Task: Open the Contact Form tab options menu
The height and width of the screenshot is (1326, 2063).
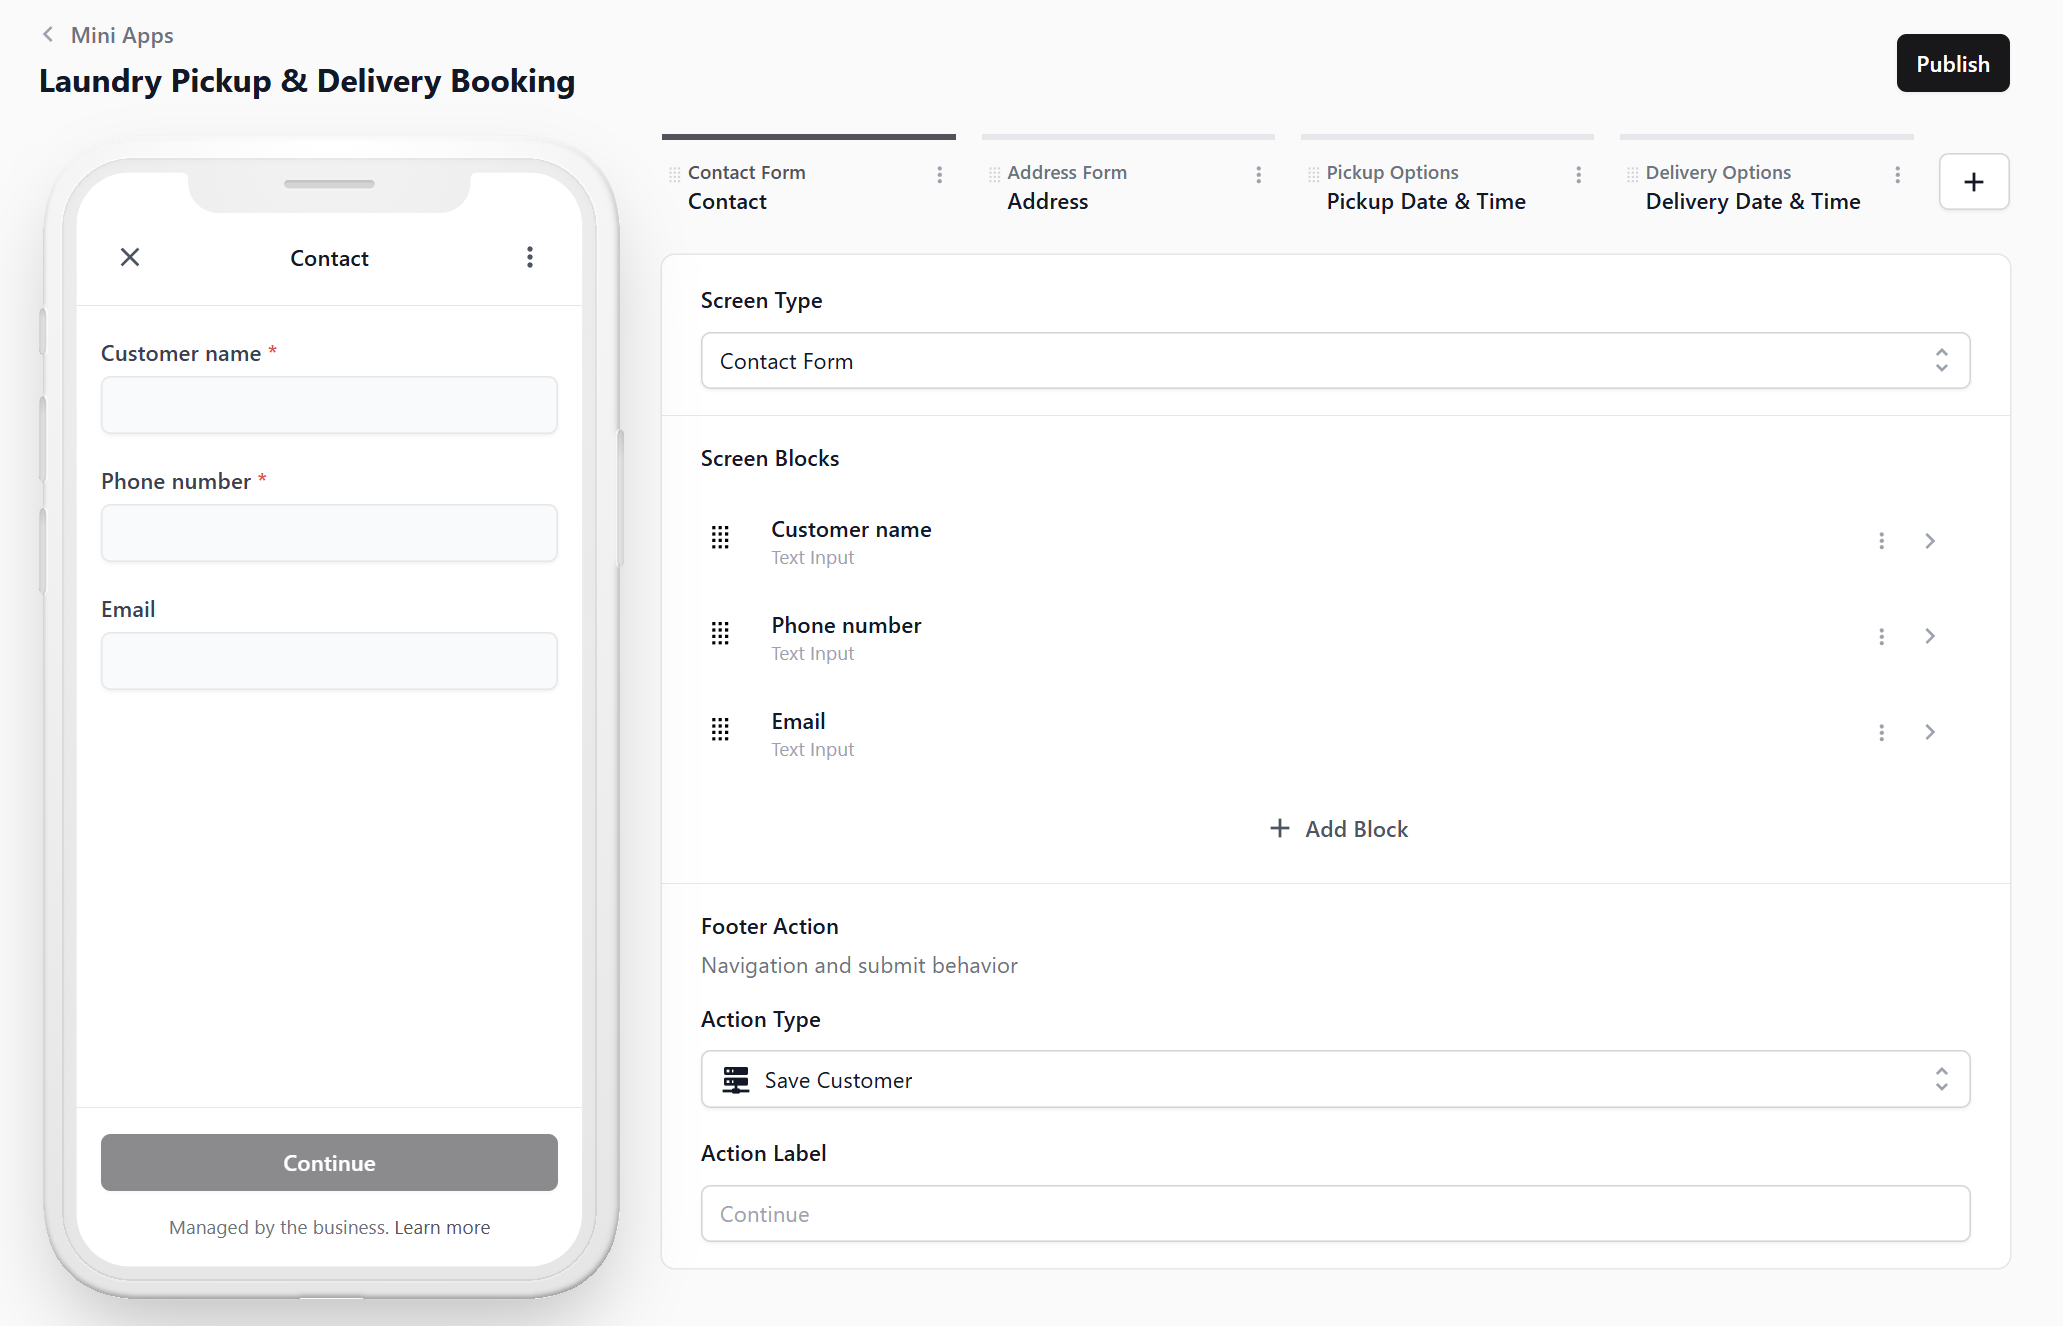Action: click(x=939, y=175)
